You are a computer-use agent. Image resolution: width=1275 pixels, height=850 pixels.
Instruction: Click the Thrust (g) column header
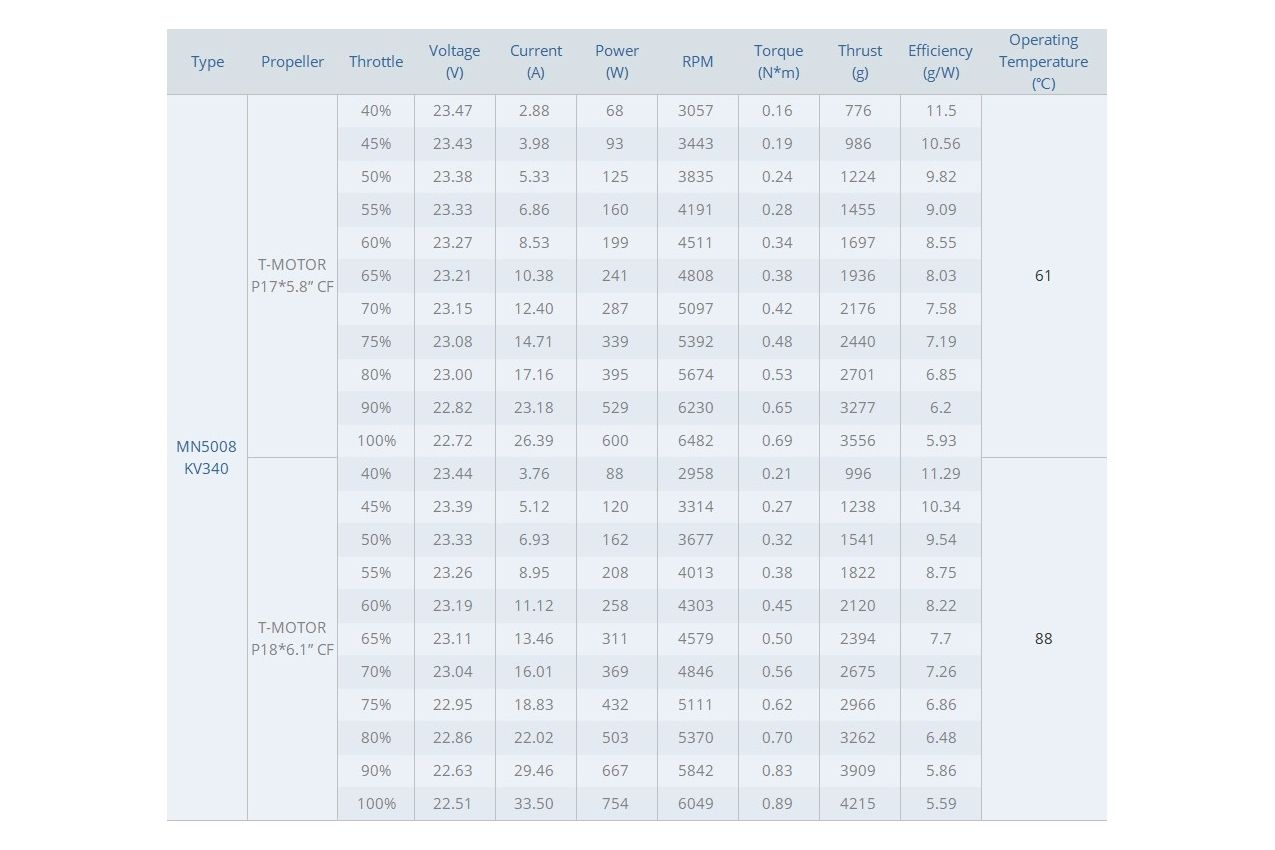coord(860,62)
